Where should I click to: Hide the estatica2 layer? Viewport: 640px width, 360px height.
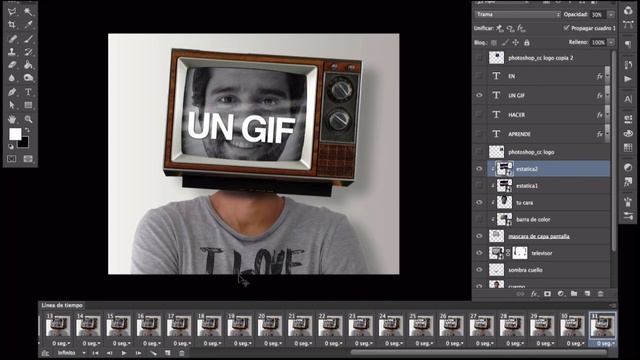(x=479, y=169)
